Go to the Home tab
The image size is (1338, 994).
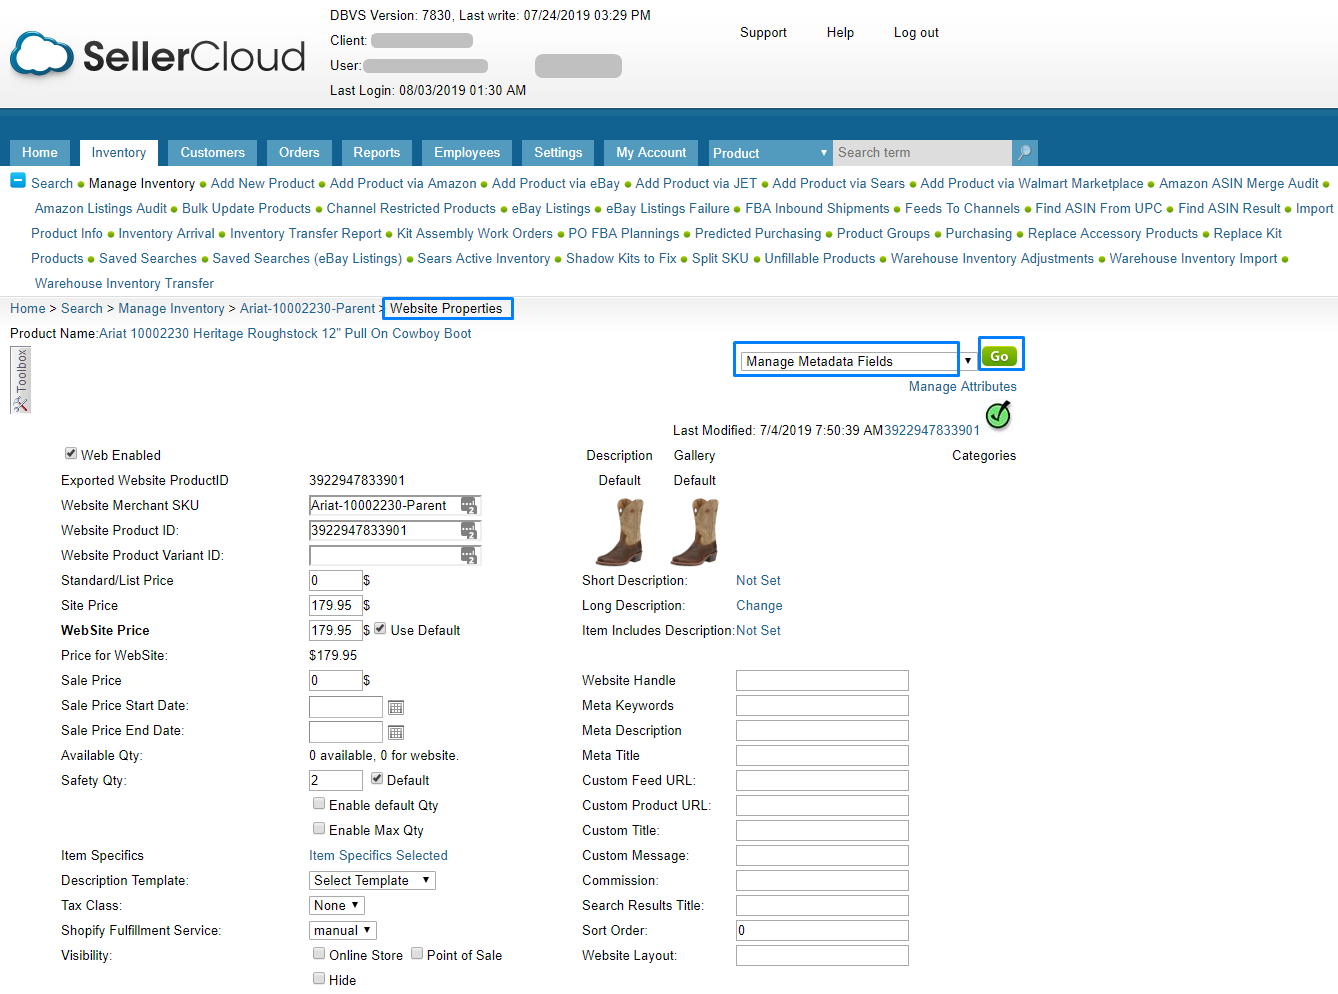pos(40,153)
